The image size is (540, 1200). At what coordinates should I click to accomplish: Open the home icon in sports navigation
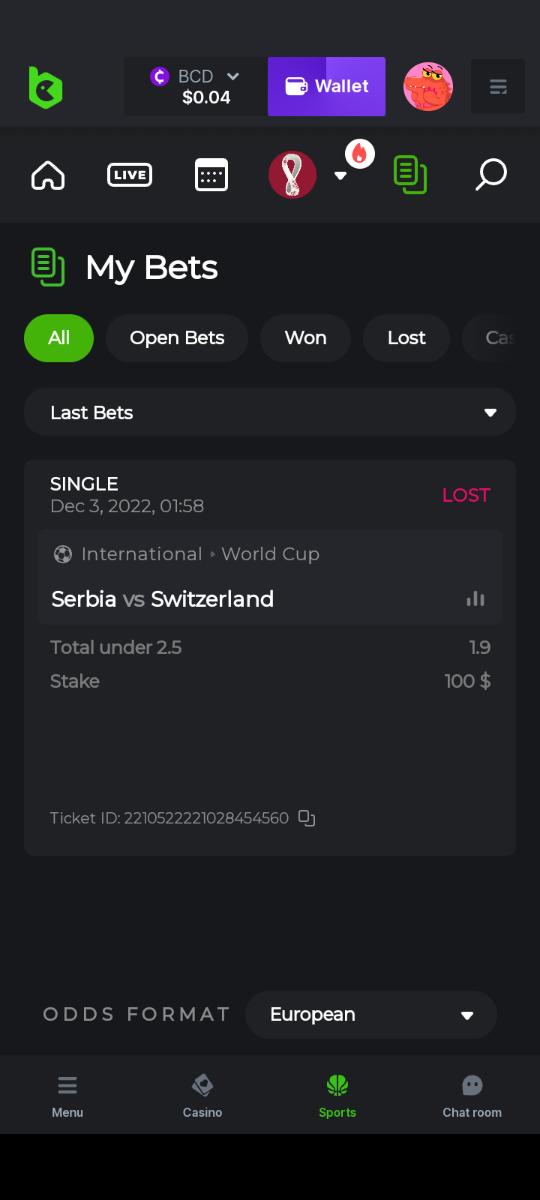tap(48, 176)
